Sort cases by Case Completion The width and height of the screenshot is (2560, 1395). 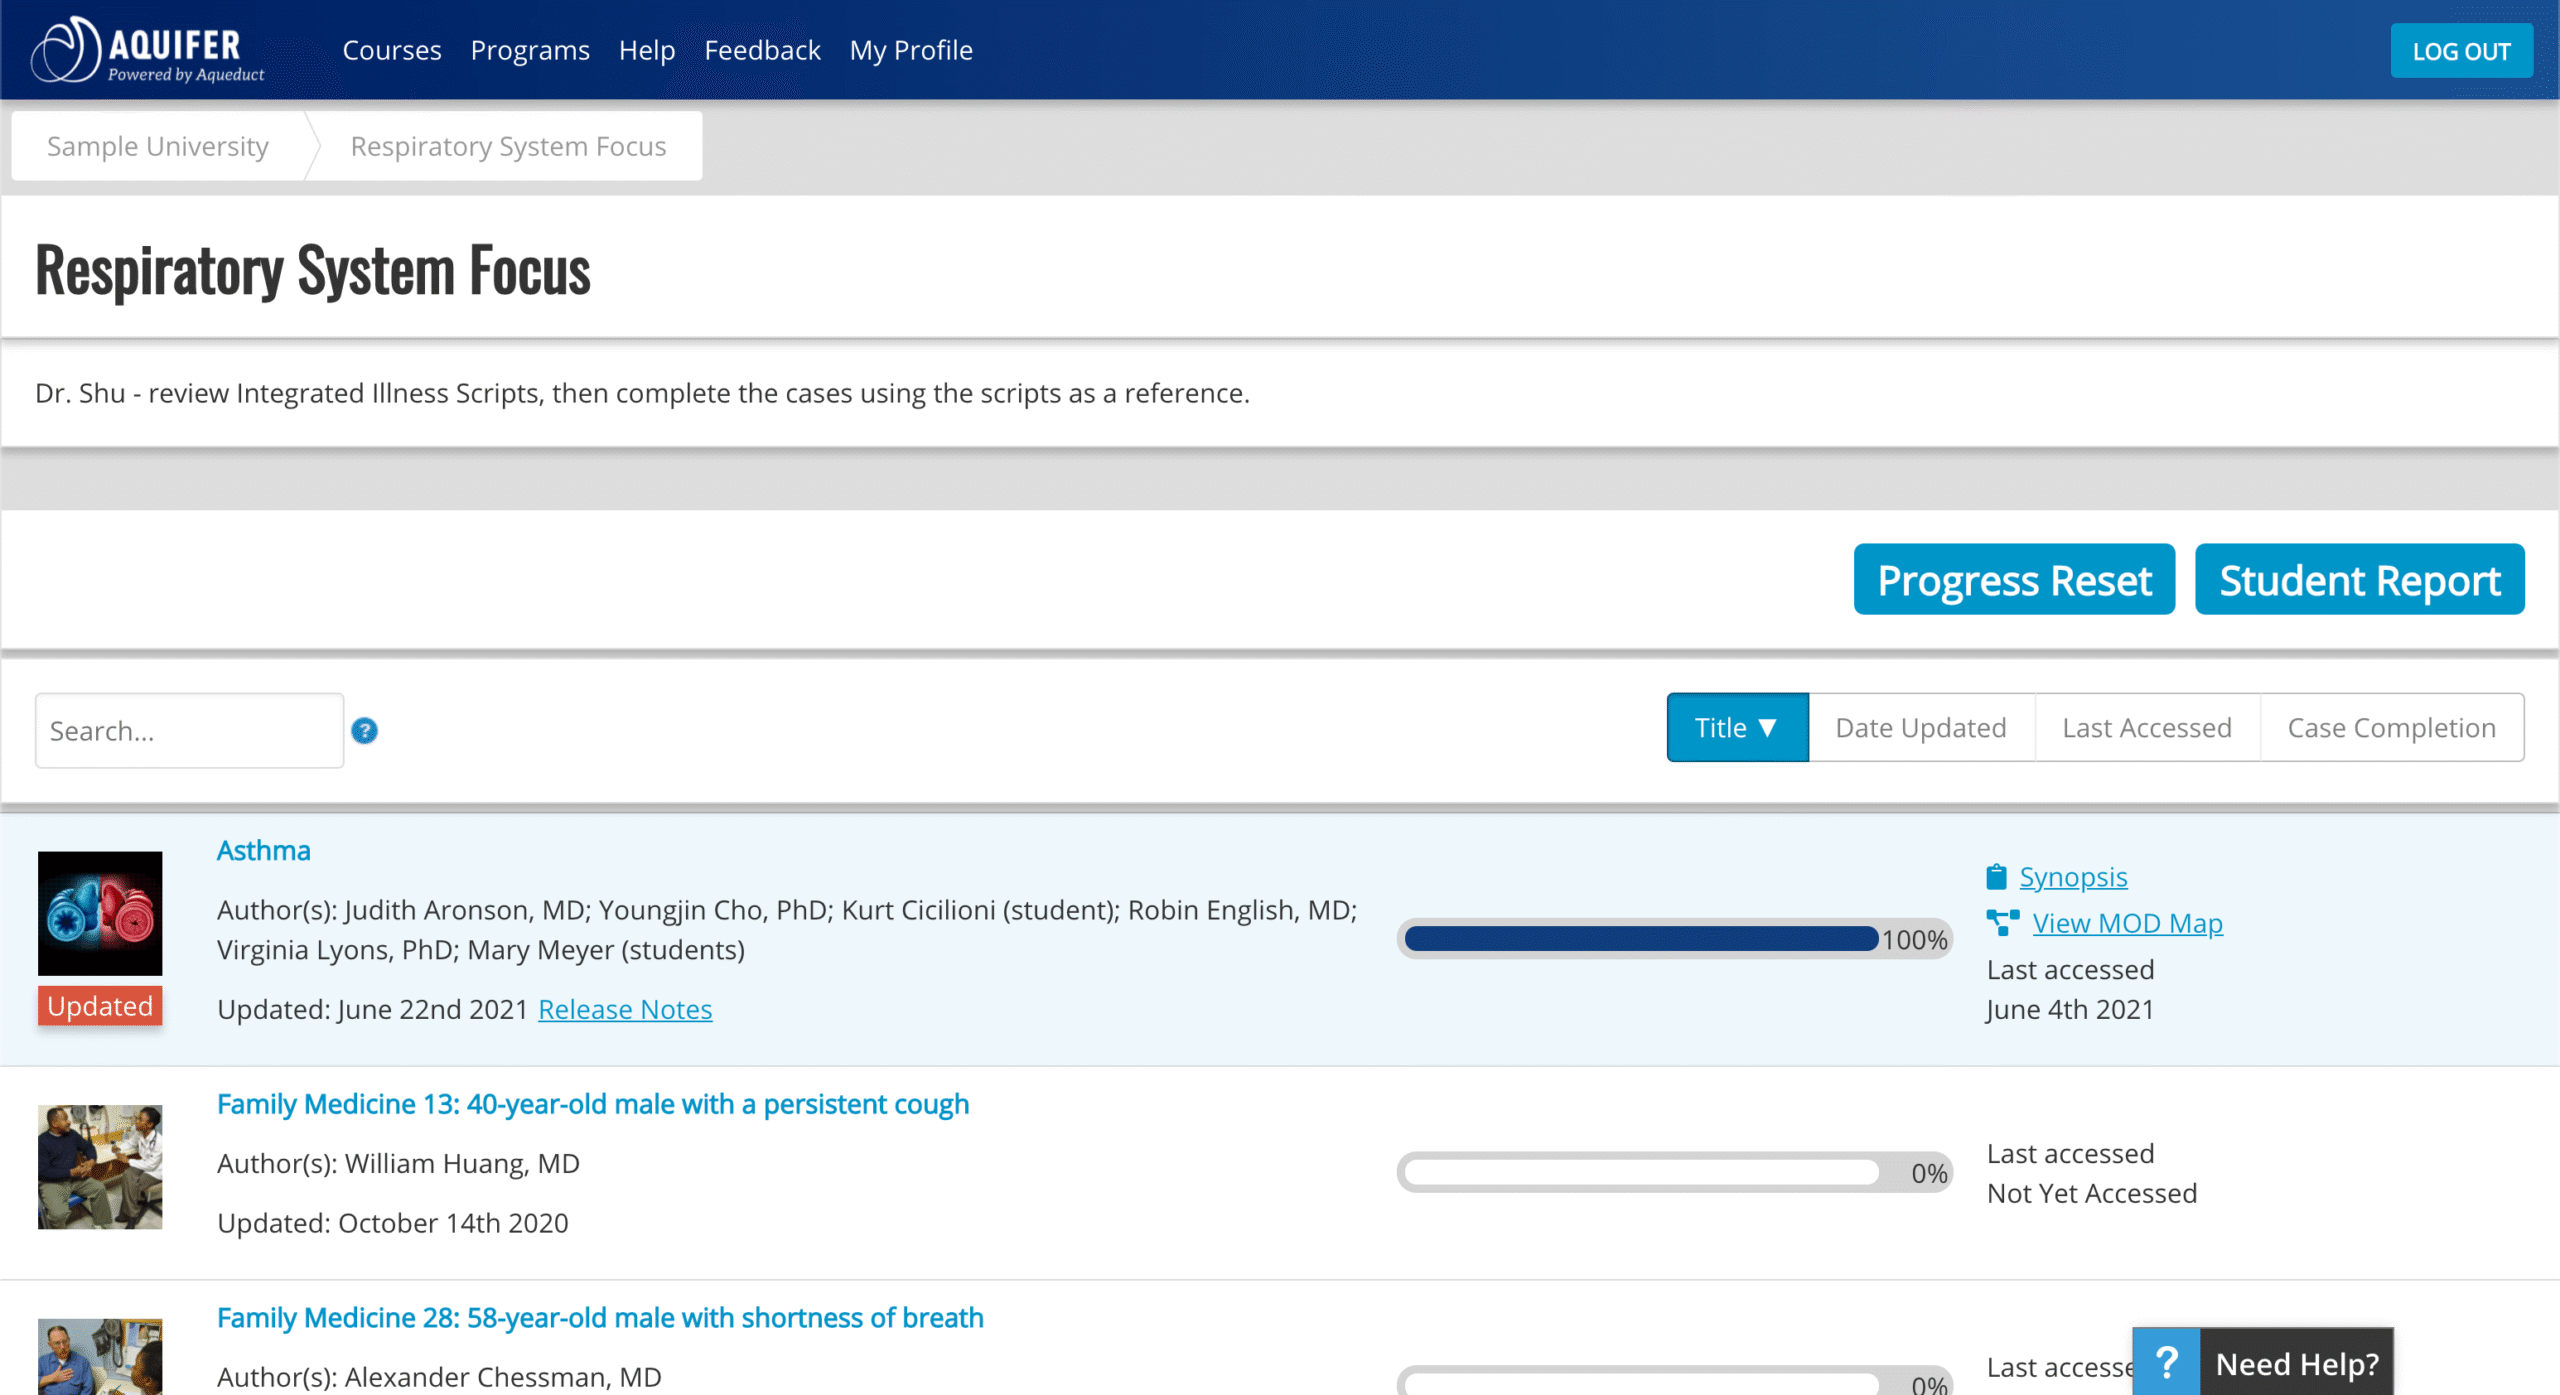pyautogui.click(x=2391, y=727)
